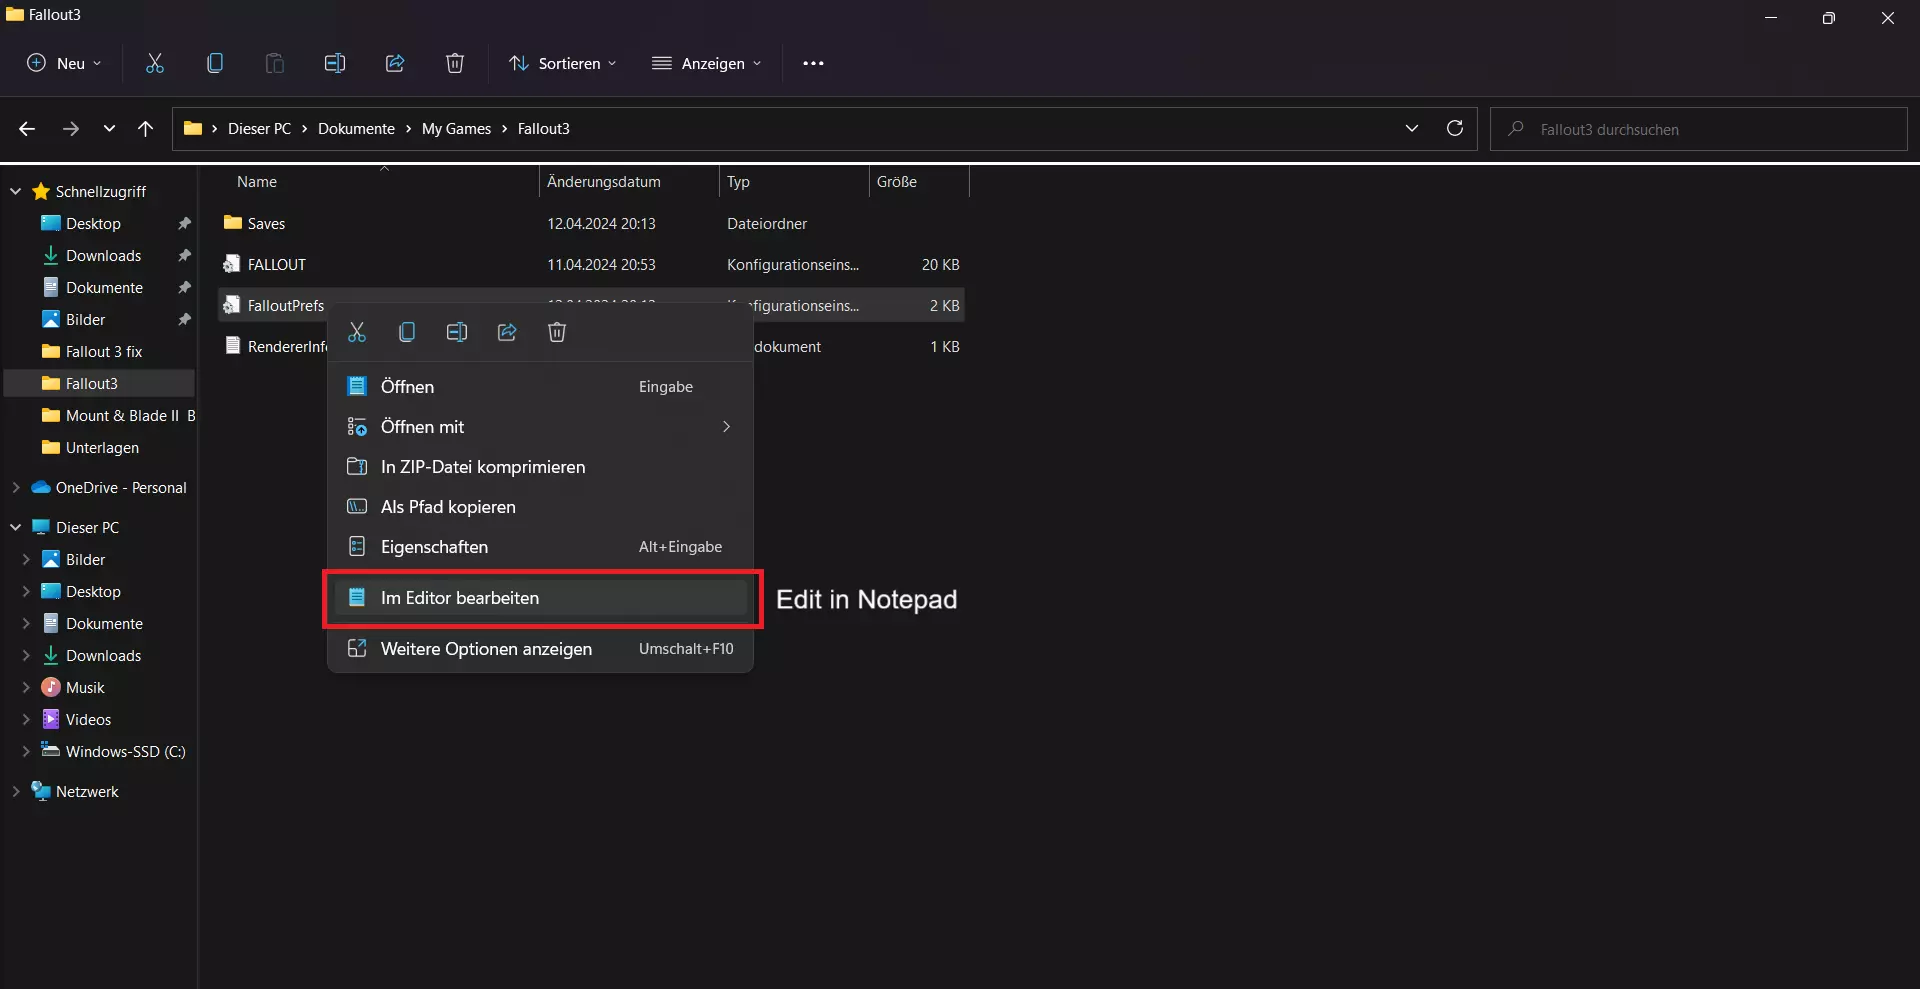The width and height of the screenshot is (1920, 989).
Task: Expand the Musik node under Dieser PC
Action: click(x=26, y=687)
